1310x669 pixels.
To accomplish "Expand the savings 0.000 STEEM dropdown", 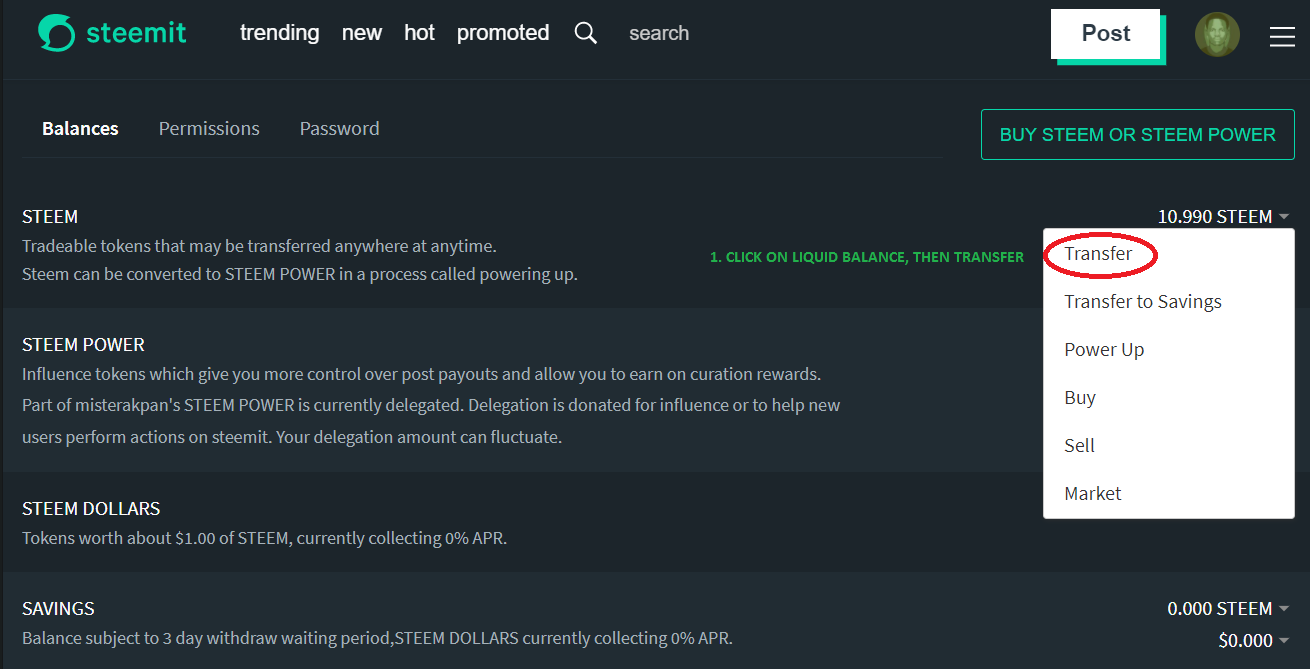I will 1228,608.
